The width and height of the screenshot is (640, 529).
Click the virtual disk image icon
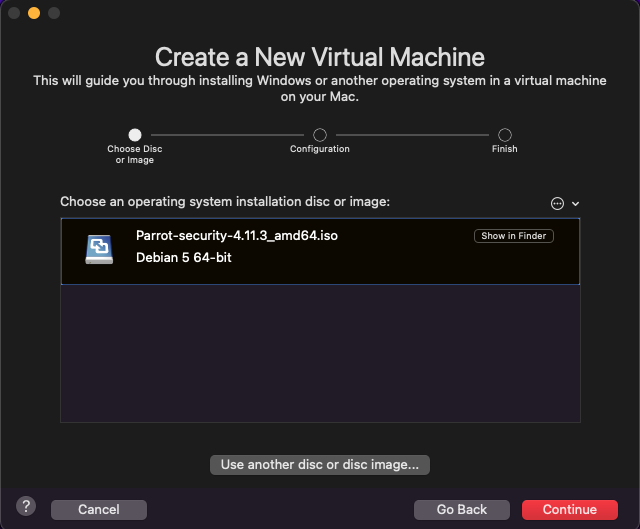tap(99, 249)
